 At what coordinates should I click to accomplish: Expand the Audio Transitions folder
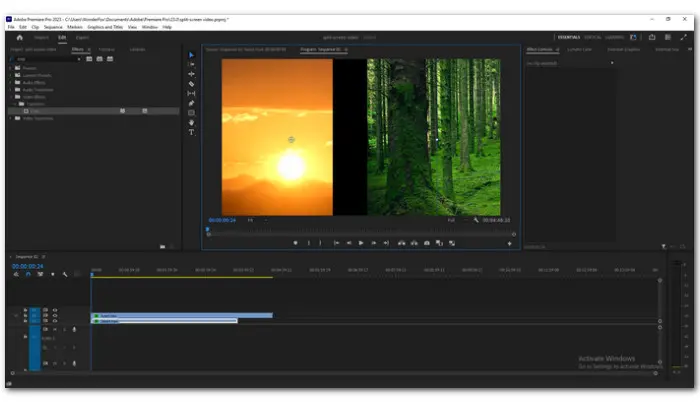11,90
